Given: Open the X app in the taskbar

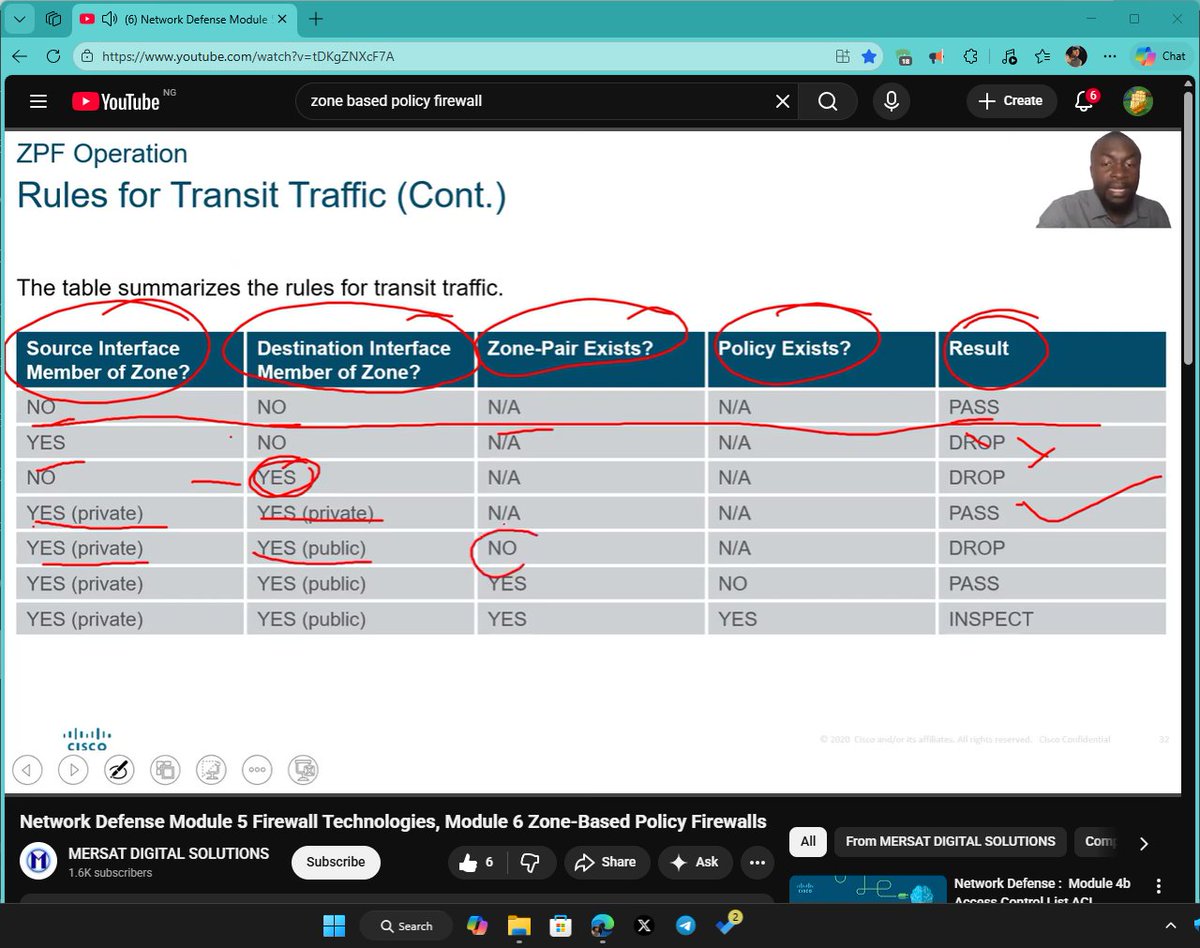Looking at the screenshot, I should coord(644,926).
